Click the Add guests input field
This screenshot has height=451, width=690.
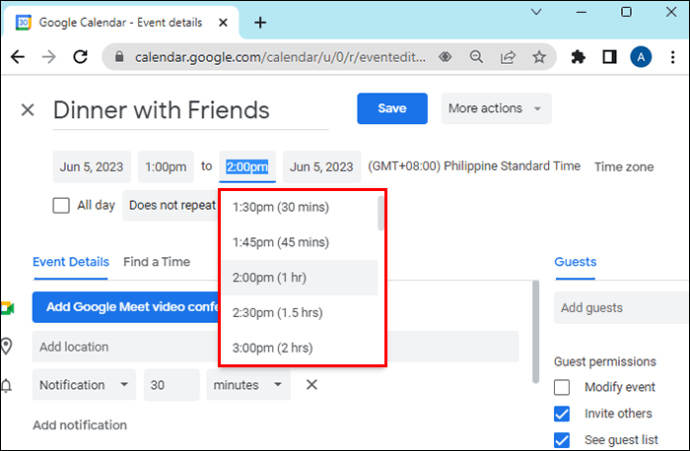620,308
